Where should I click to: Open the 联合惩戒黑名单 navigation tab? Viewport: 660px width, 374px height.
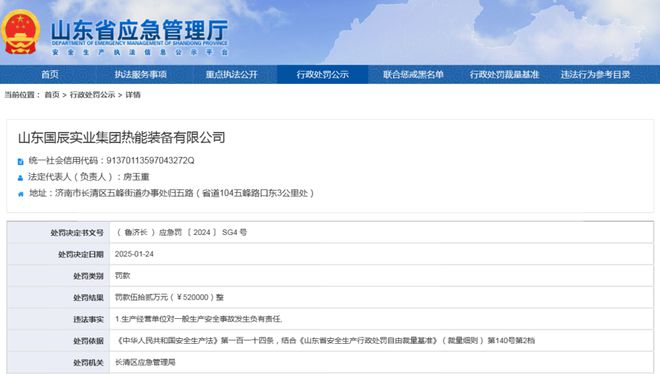[x=413, y=74]
